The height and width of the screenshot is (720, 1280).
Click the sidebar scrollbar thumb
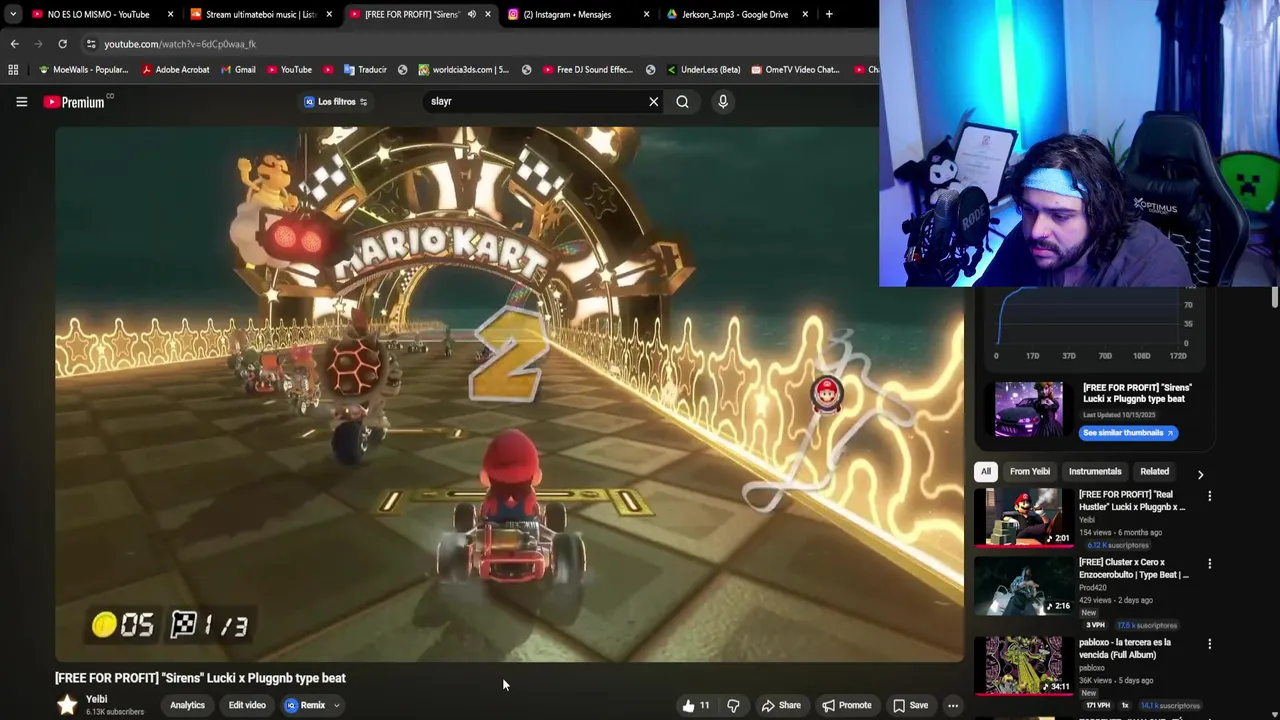point(1274,297)
